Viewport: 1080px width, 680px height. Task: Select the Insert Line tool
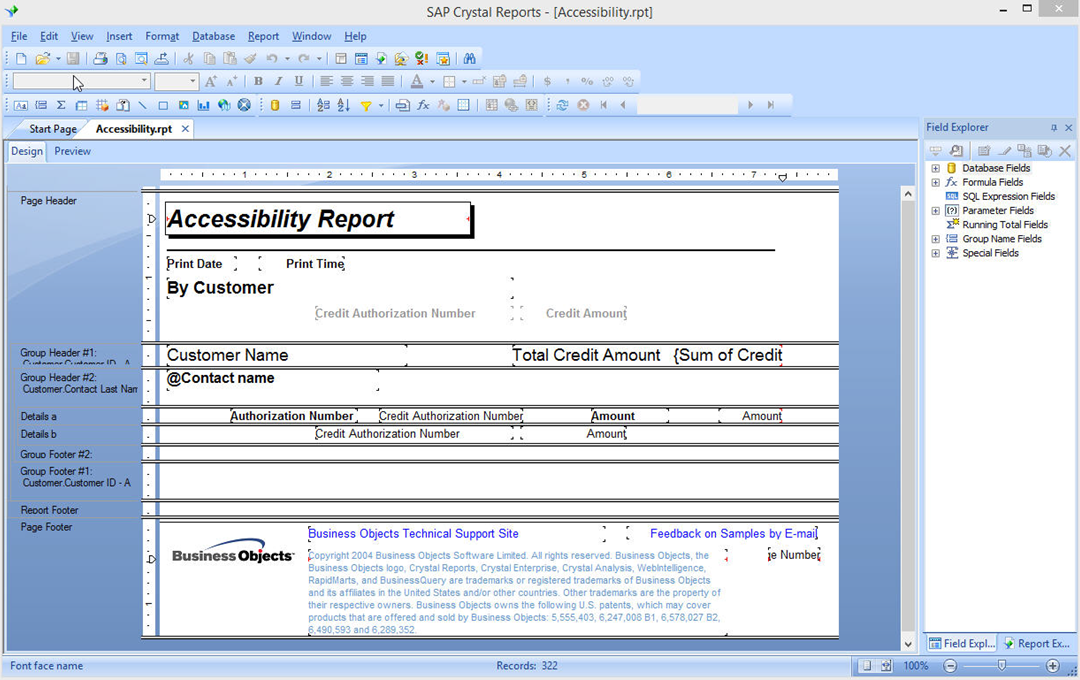(x=143, y=105)
